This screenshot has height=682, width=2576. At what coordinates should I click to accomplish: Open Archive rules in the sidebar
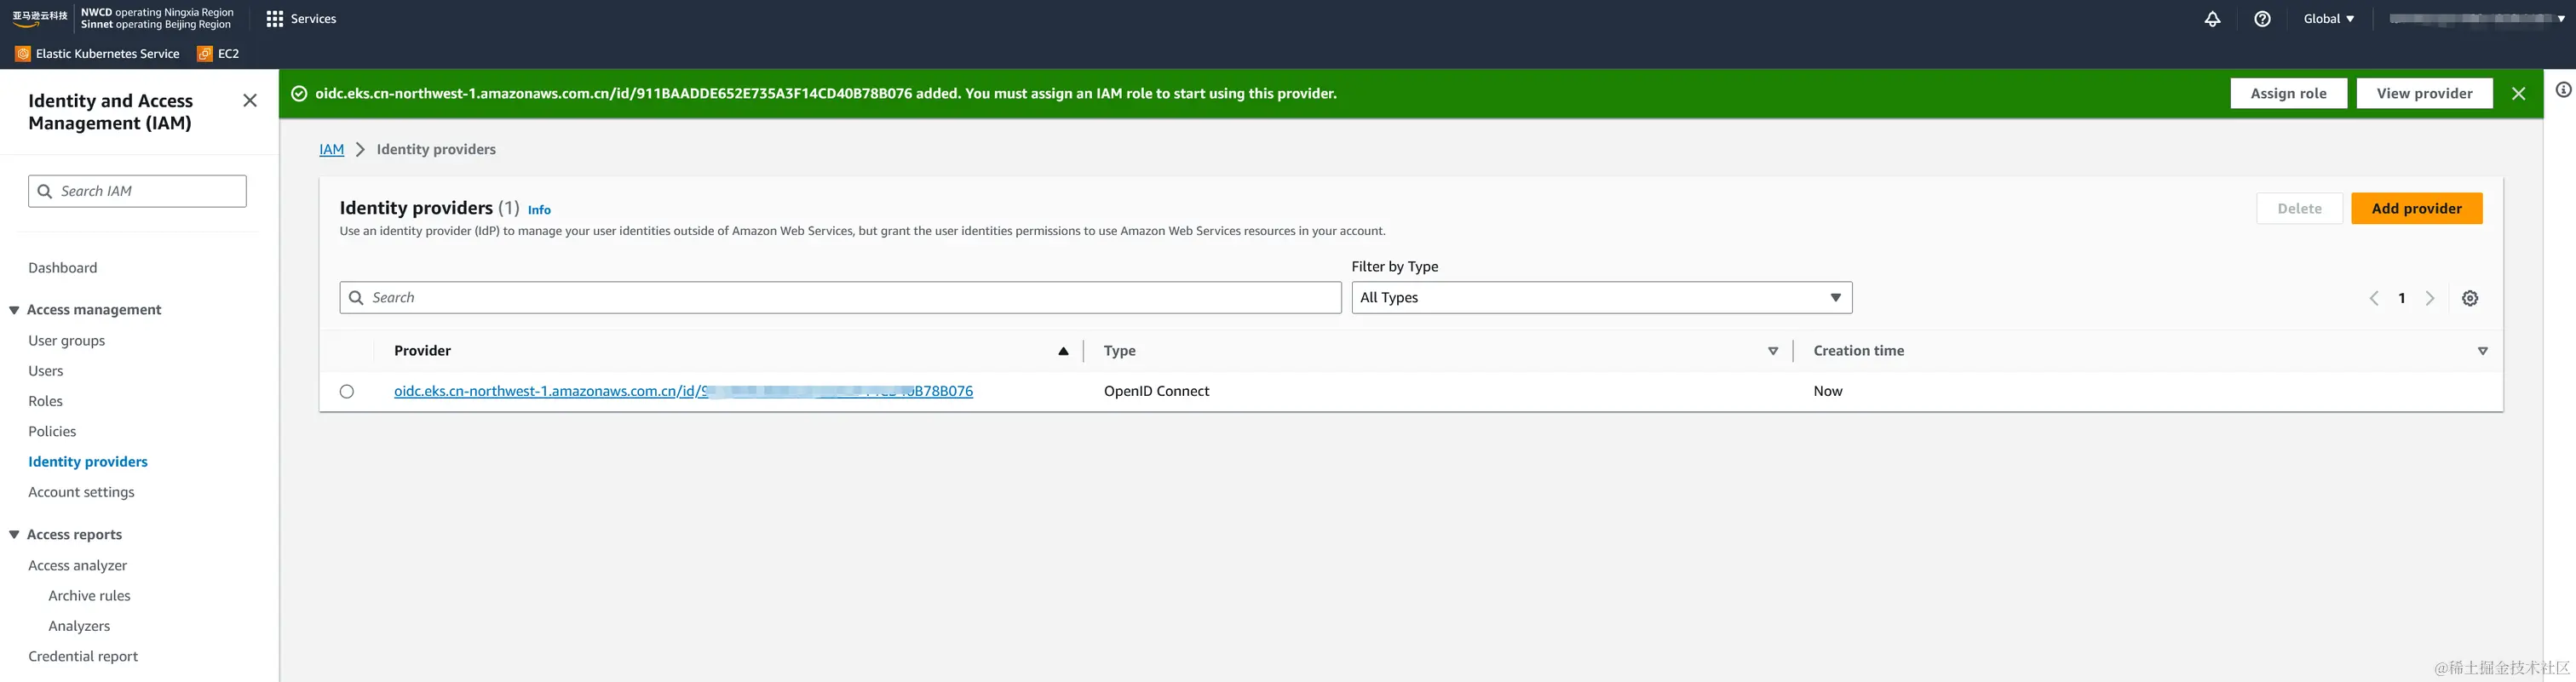89,596
